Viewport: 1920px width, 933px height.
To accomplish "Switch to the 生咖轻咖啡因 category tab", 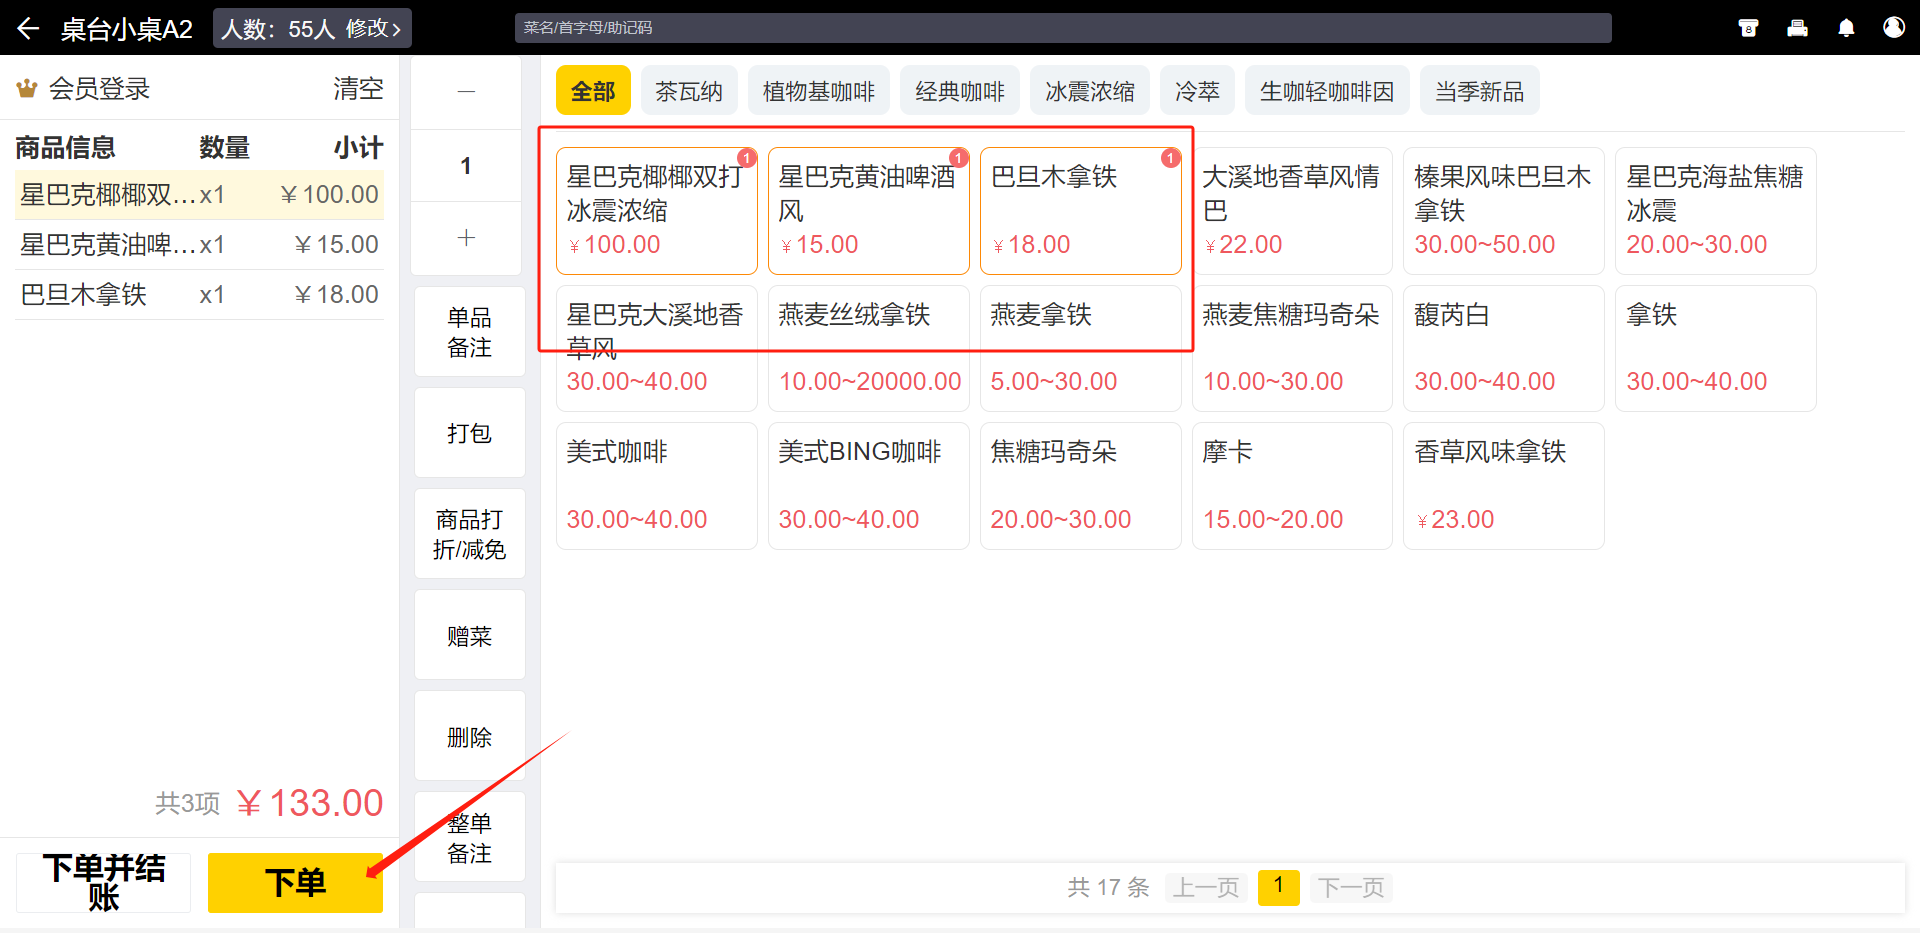I will (x=1327, y=91).
